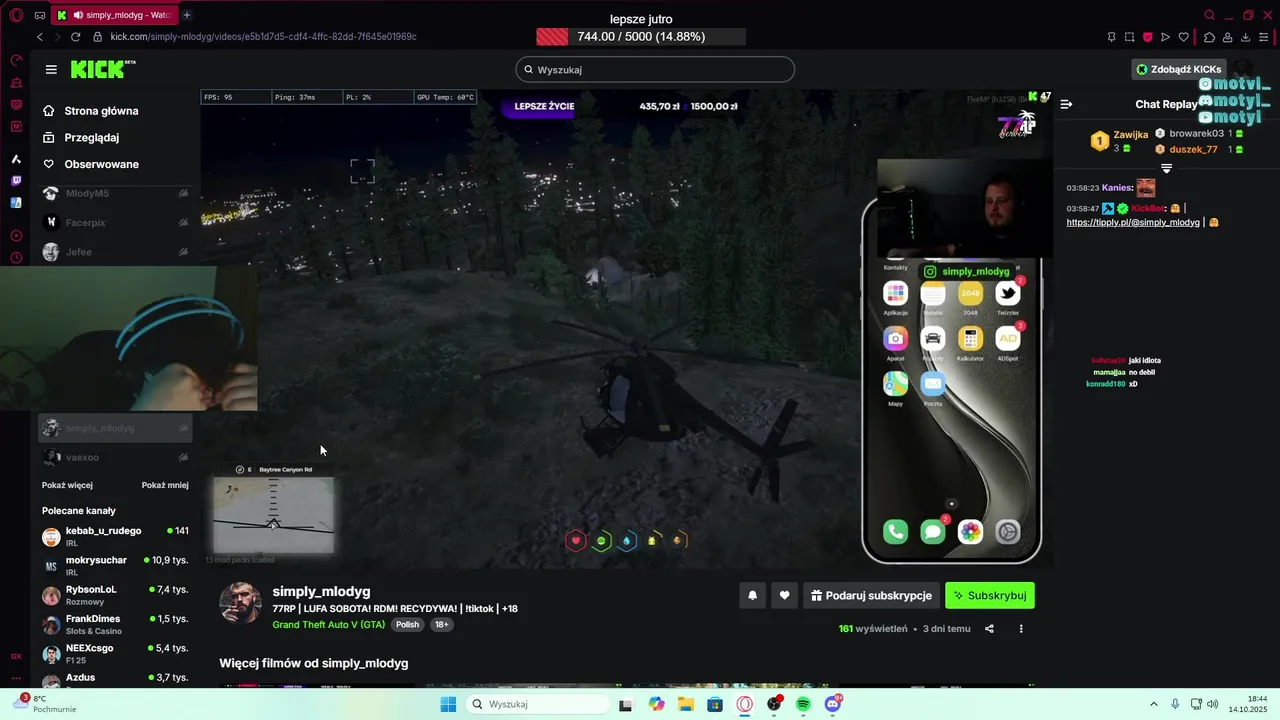Open kebab_u_rudego recommended channel
This screenshot has width=1280, height=720.
tap(115, 536)
